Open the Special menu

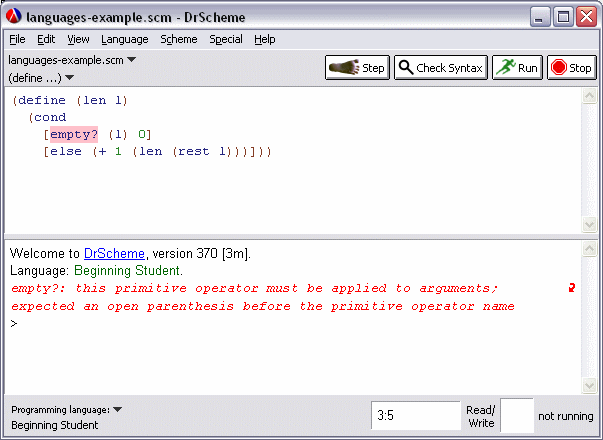pyautogui.click(x=226, y=39)
